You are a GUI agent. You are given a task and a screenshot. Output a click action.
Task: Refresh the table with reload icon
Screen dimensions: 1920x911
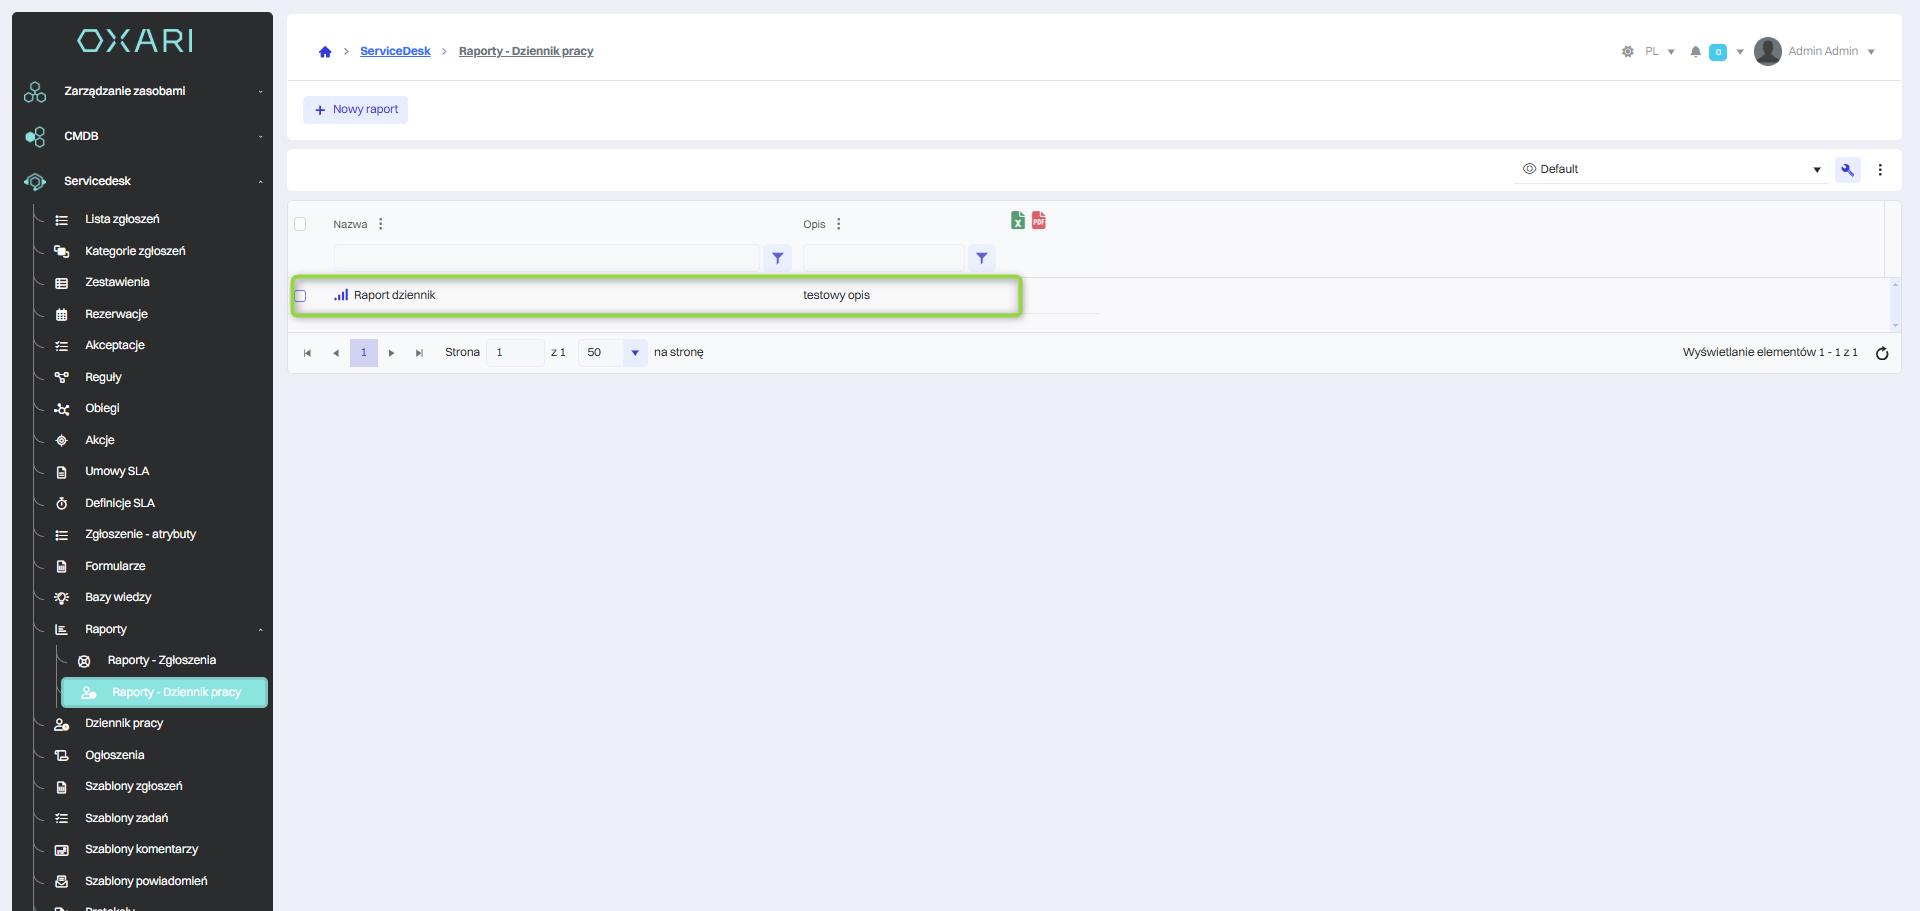pos(1881,353)
